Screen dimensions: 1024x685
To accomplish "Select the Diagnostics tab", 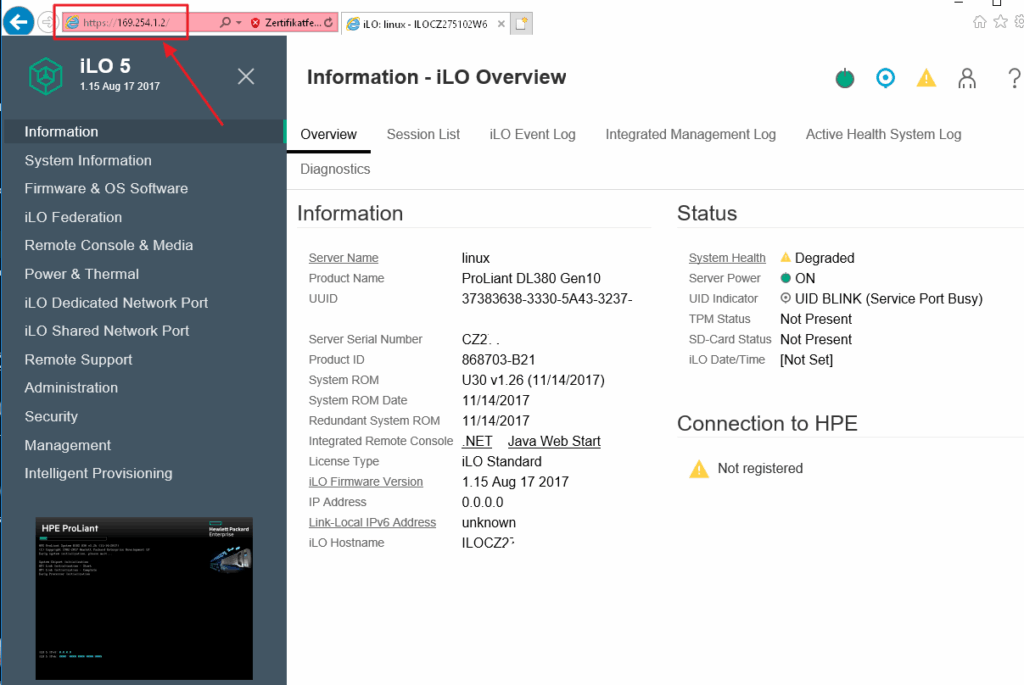I will (335, 169).
